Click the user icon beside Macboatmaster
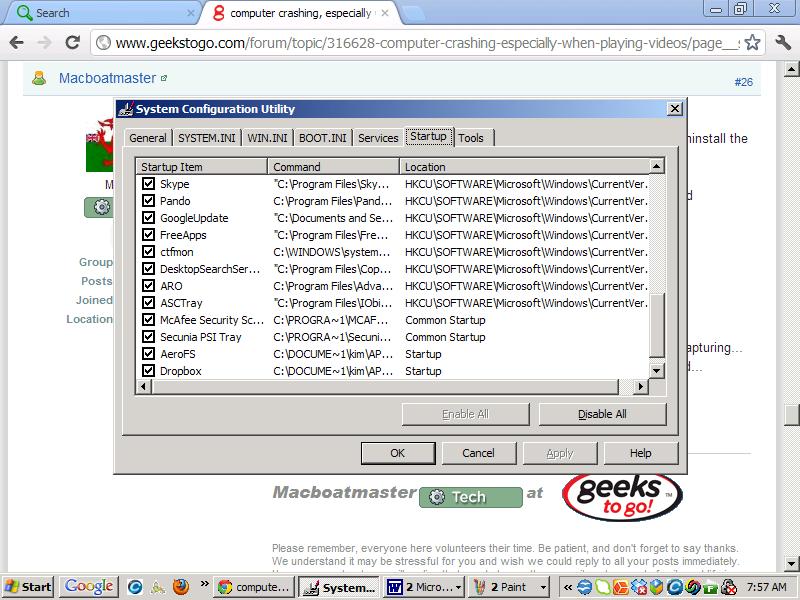Screen dimensions: 800x600 [x=39, y=78]
